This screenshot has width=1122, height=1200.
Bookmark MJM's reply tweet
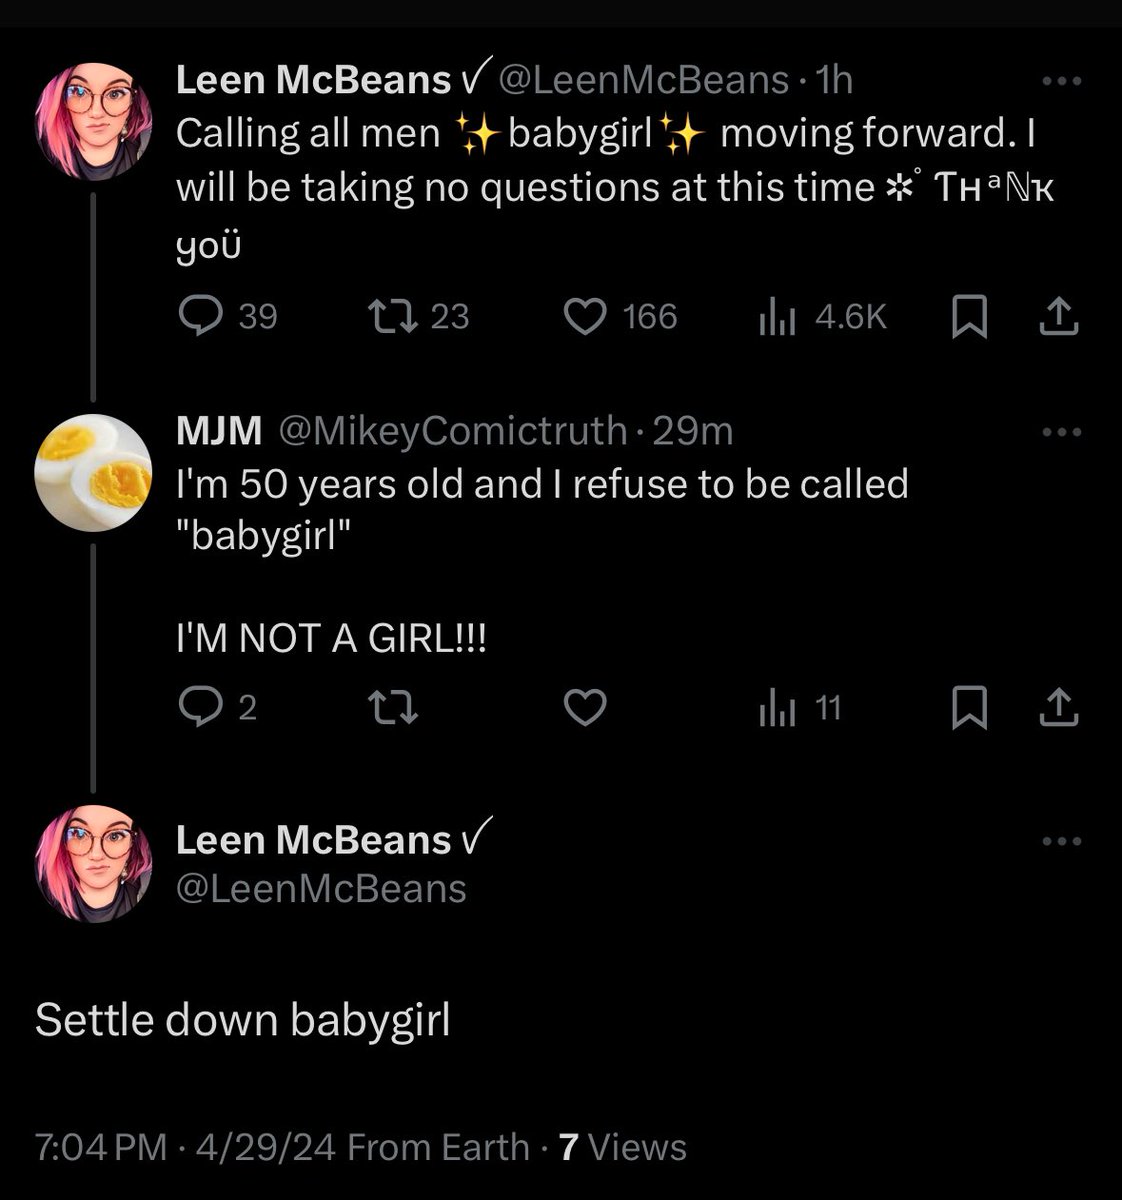tap(968, 708)
